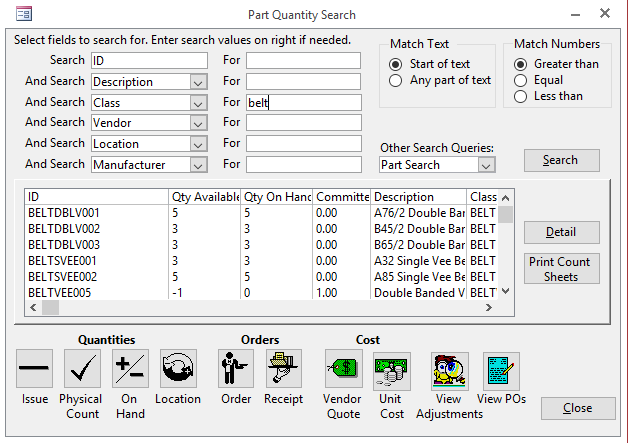Click the Search button

pyautogui.click(x=561, y=160)
